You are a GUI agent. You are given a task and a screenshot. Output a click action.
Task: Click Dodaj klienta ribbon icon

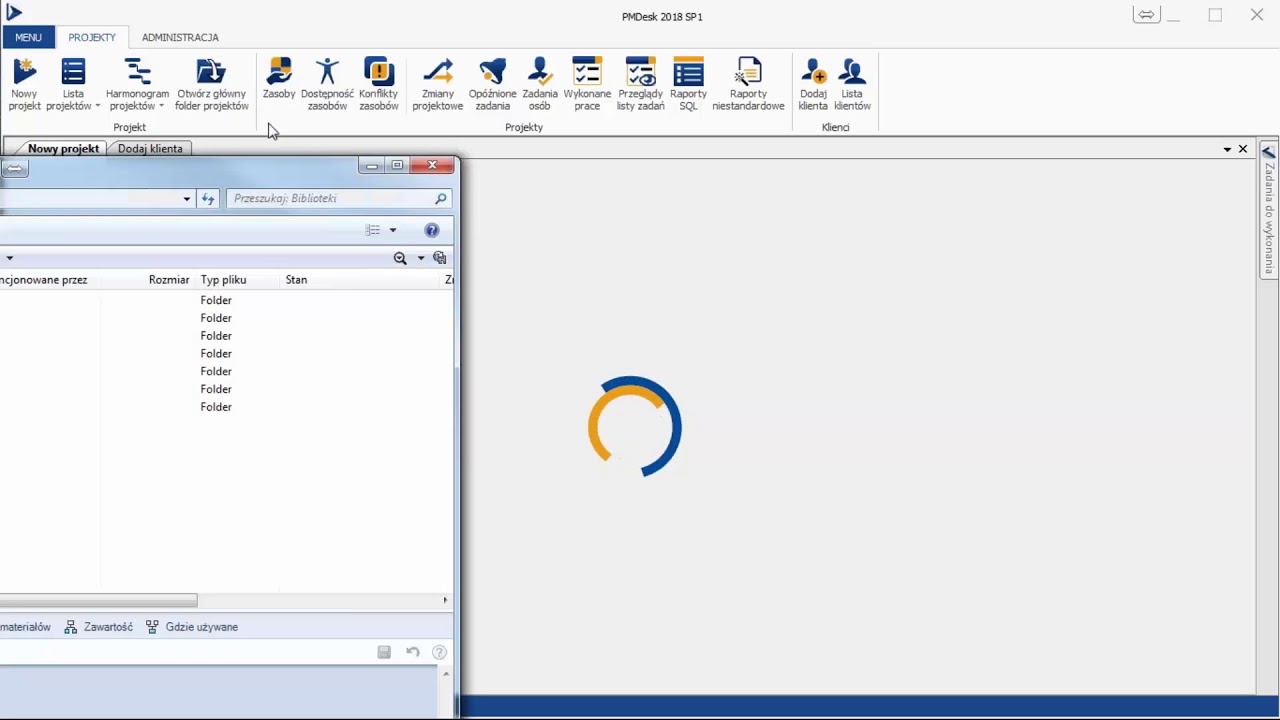(x=813, y=84)
